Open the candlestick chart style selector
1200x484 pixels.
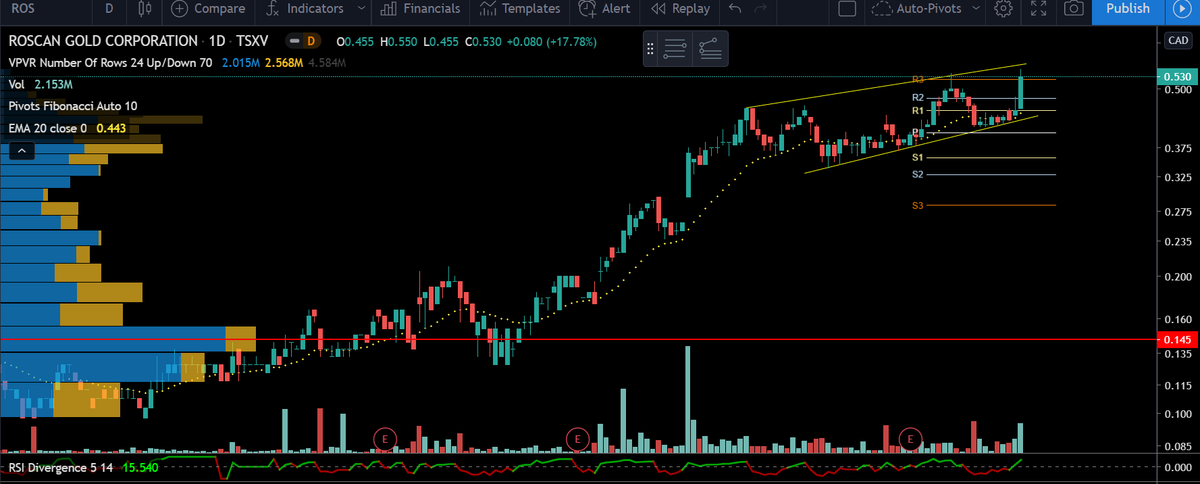click(146, 9)
